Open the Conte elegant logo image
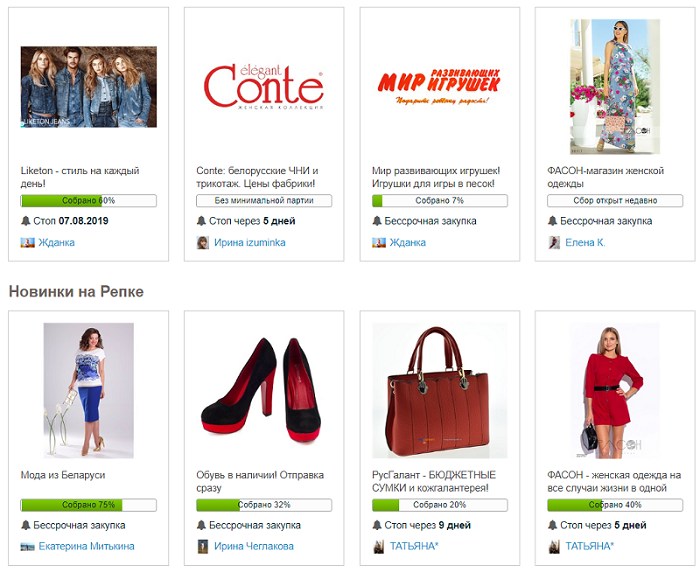Viewport: 700px width, 572px height. coord(263,87)
